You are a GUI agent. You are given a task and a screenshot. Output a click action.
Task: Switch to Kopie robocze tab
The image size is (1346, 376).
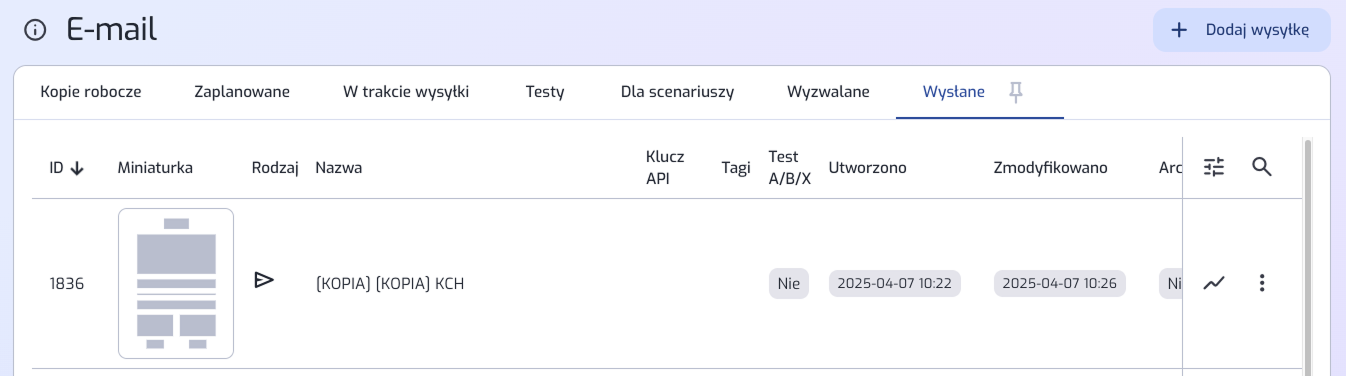pyautogui.click(x=91, y=92)
